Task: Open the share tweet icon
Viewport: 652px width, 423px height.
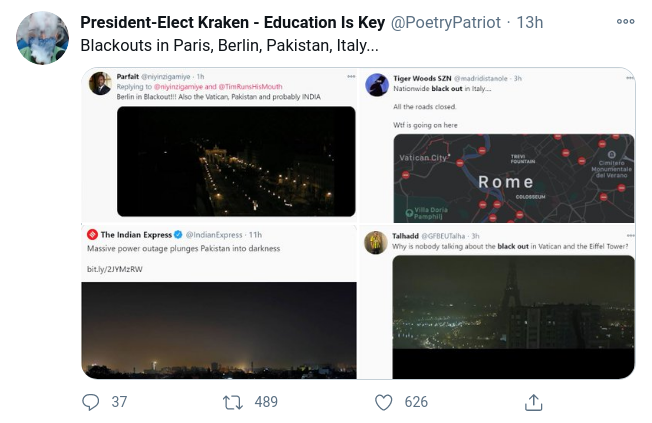Action: click(533, 401)
